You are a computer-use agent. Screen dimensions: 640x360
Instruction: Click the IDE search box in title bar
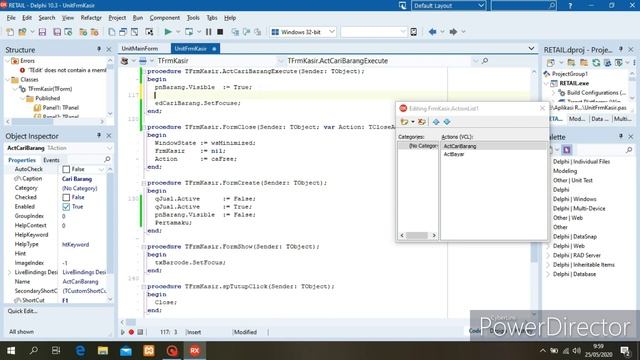coord(524,6)
